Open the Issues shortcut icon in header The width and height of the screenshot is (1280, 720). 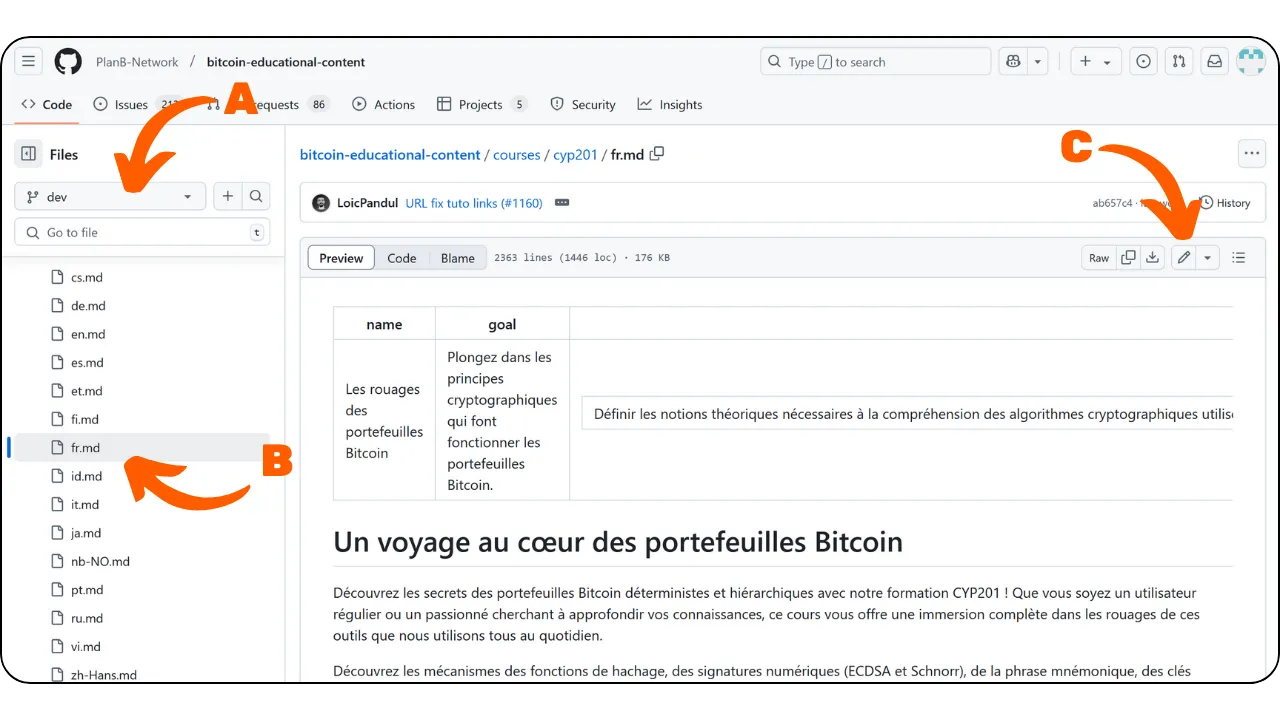(1144, 62)
